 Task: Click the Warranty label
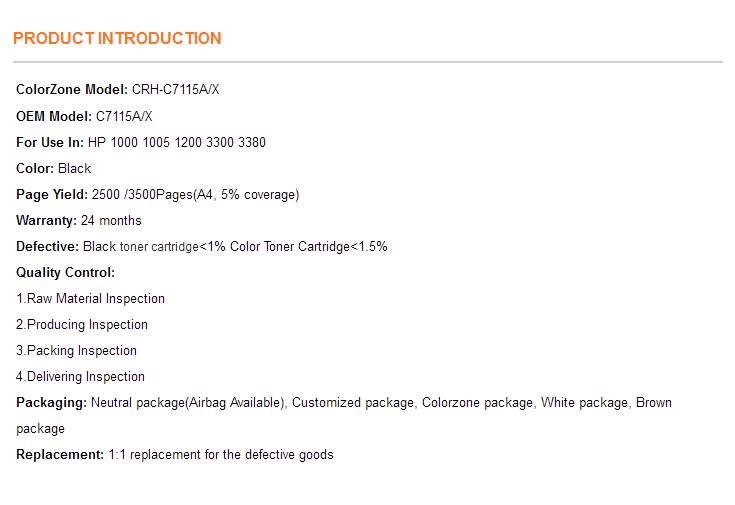[x=46, y=220]
